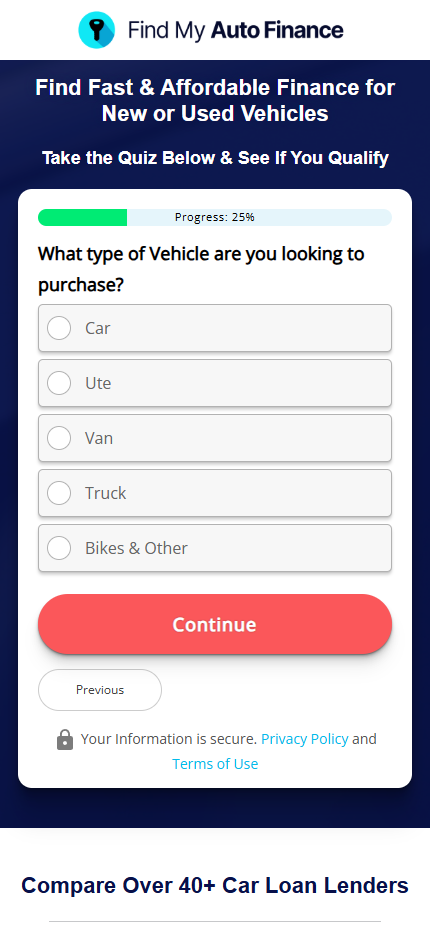
Task: Open the Terms of Use link
Action: pyautogui.click(x=215, y=764)
